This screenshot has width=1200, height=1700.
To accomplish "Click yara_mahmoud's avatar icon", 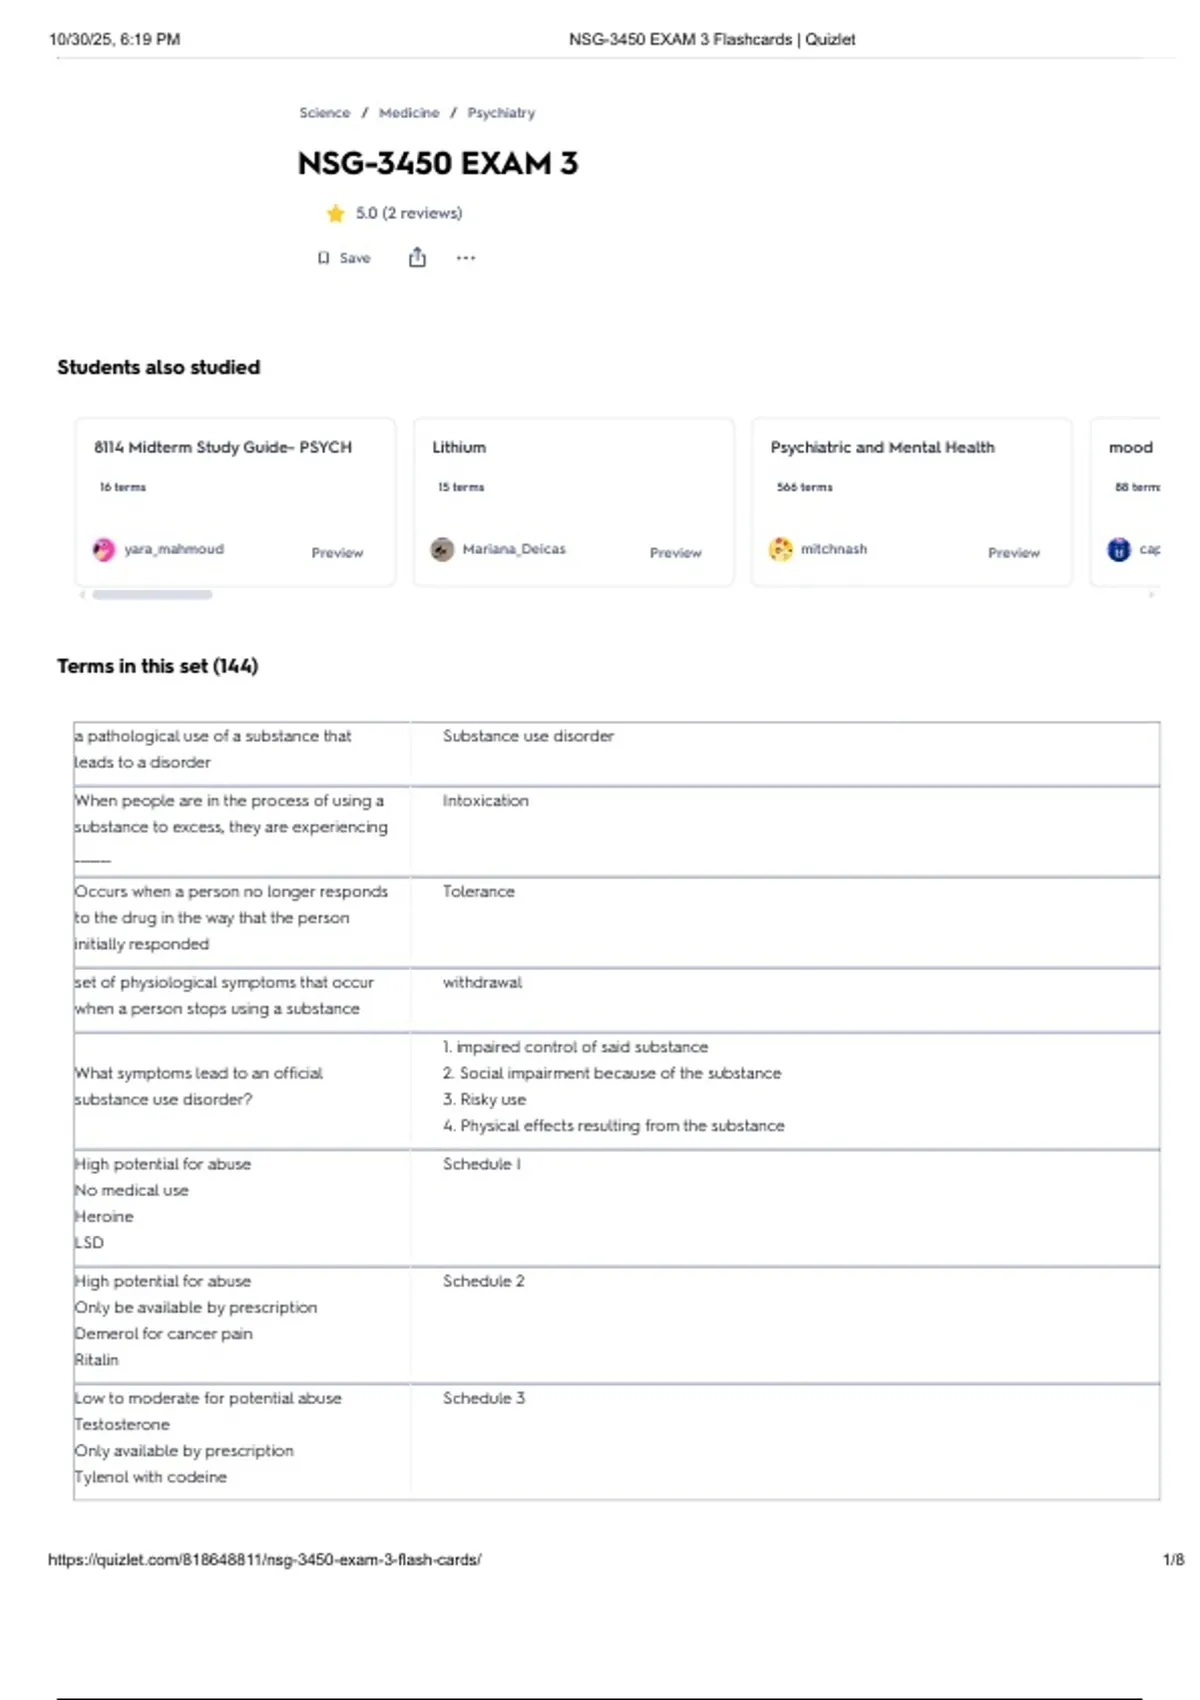I will pos(104,549).
